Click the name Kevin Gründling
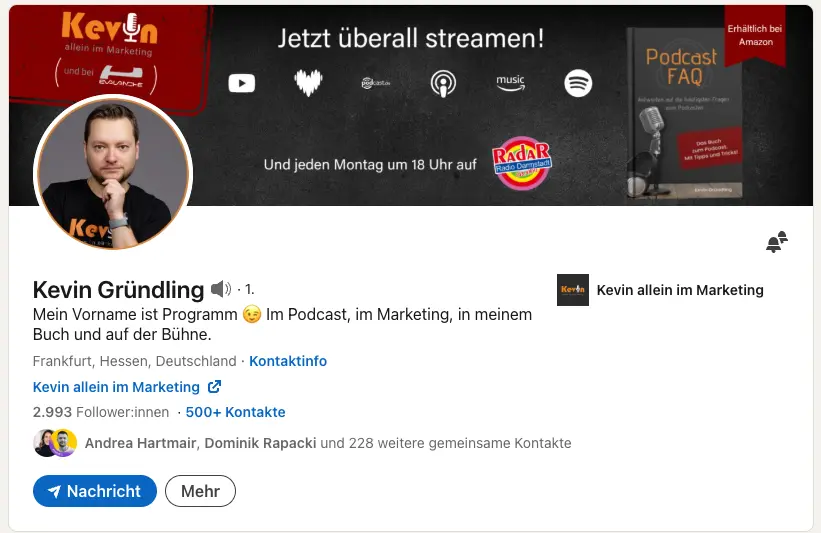Screen dimensions: 821x533 (118, 290)
